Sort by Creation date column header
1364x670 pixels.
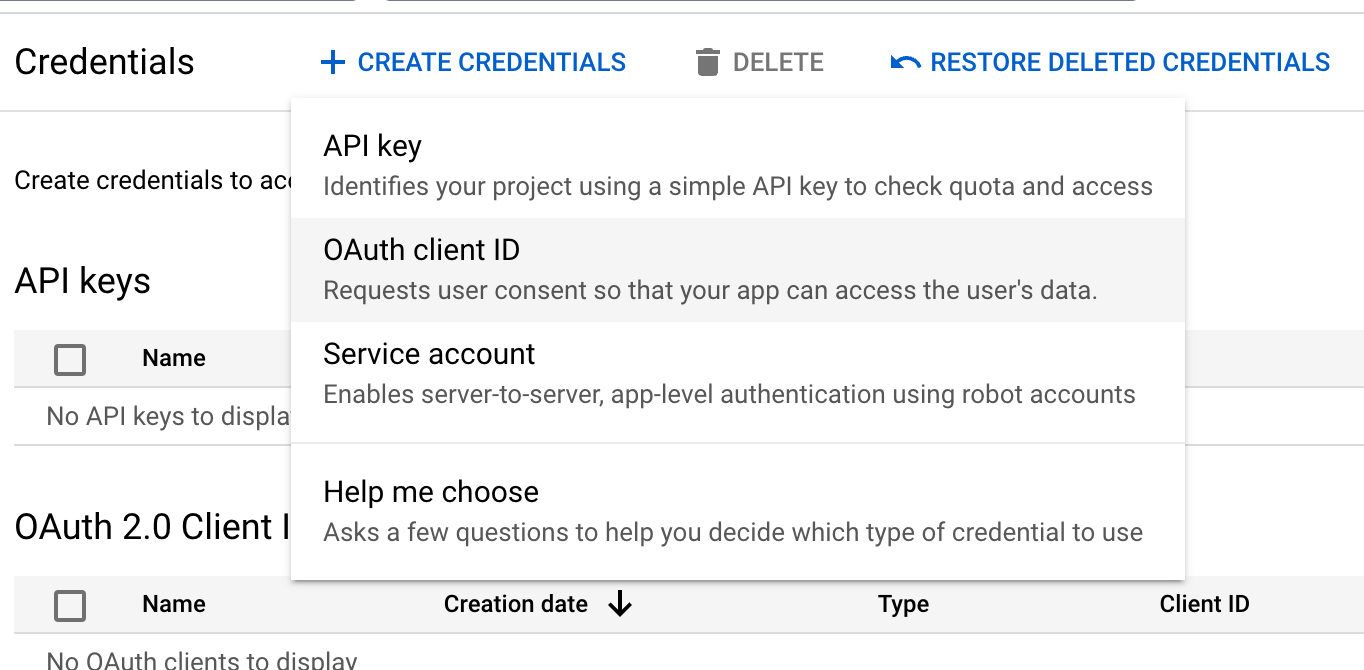pos(516,604)
